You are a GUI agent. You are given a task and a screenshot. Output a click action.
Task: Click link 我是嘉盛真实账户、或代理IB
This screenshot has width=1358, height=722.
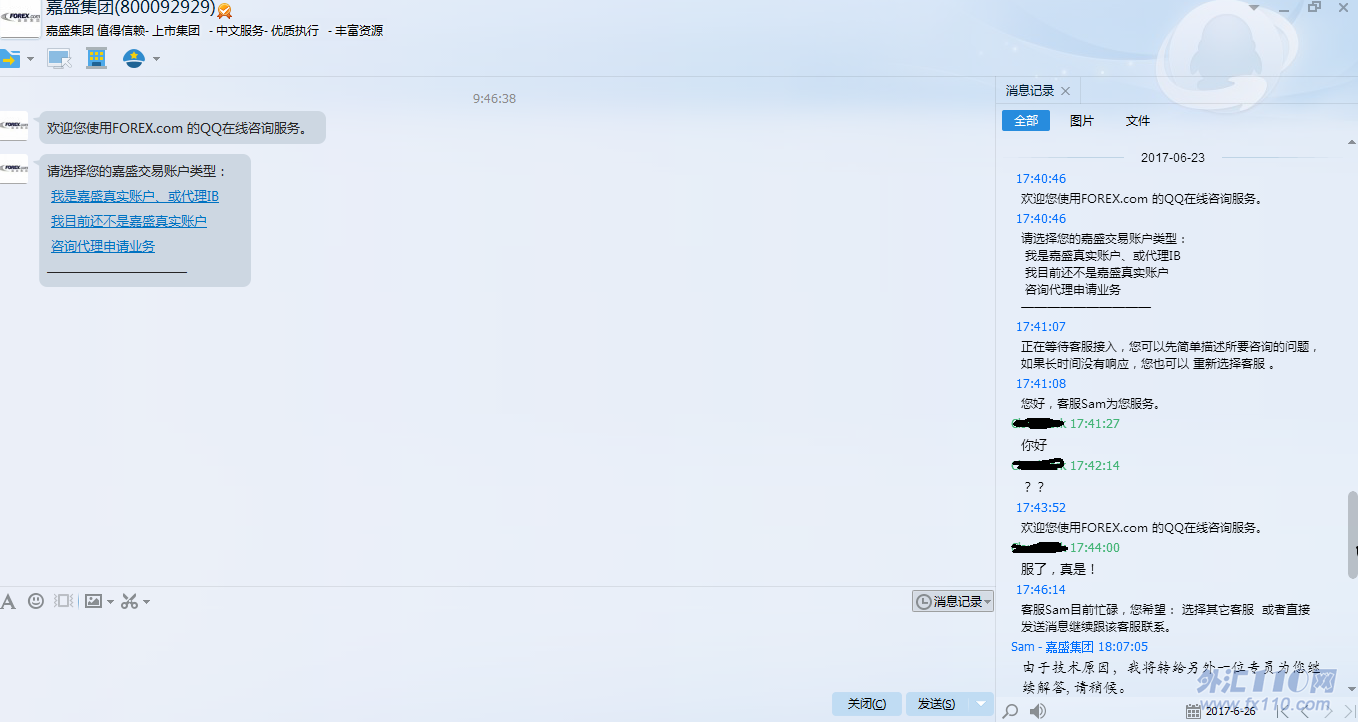135,196
